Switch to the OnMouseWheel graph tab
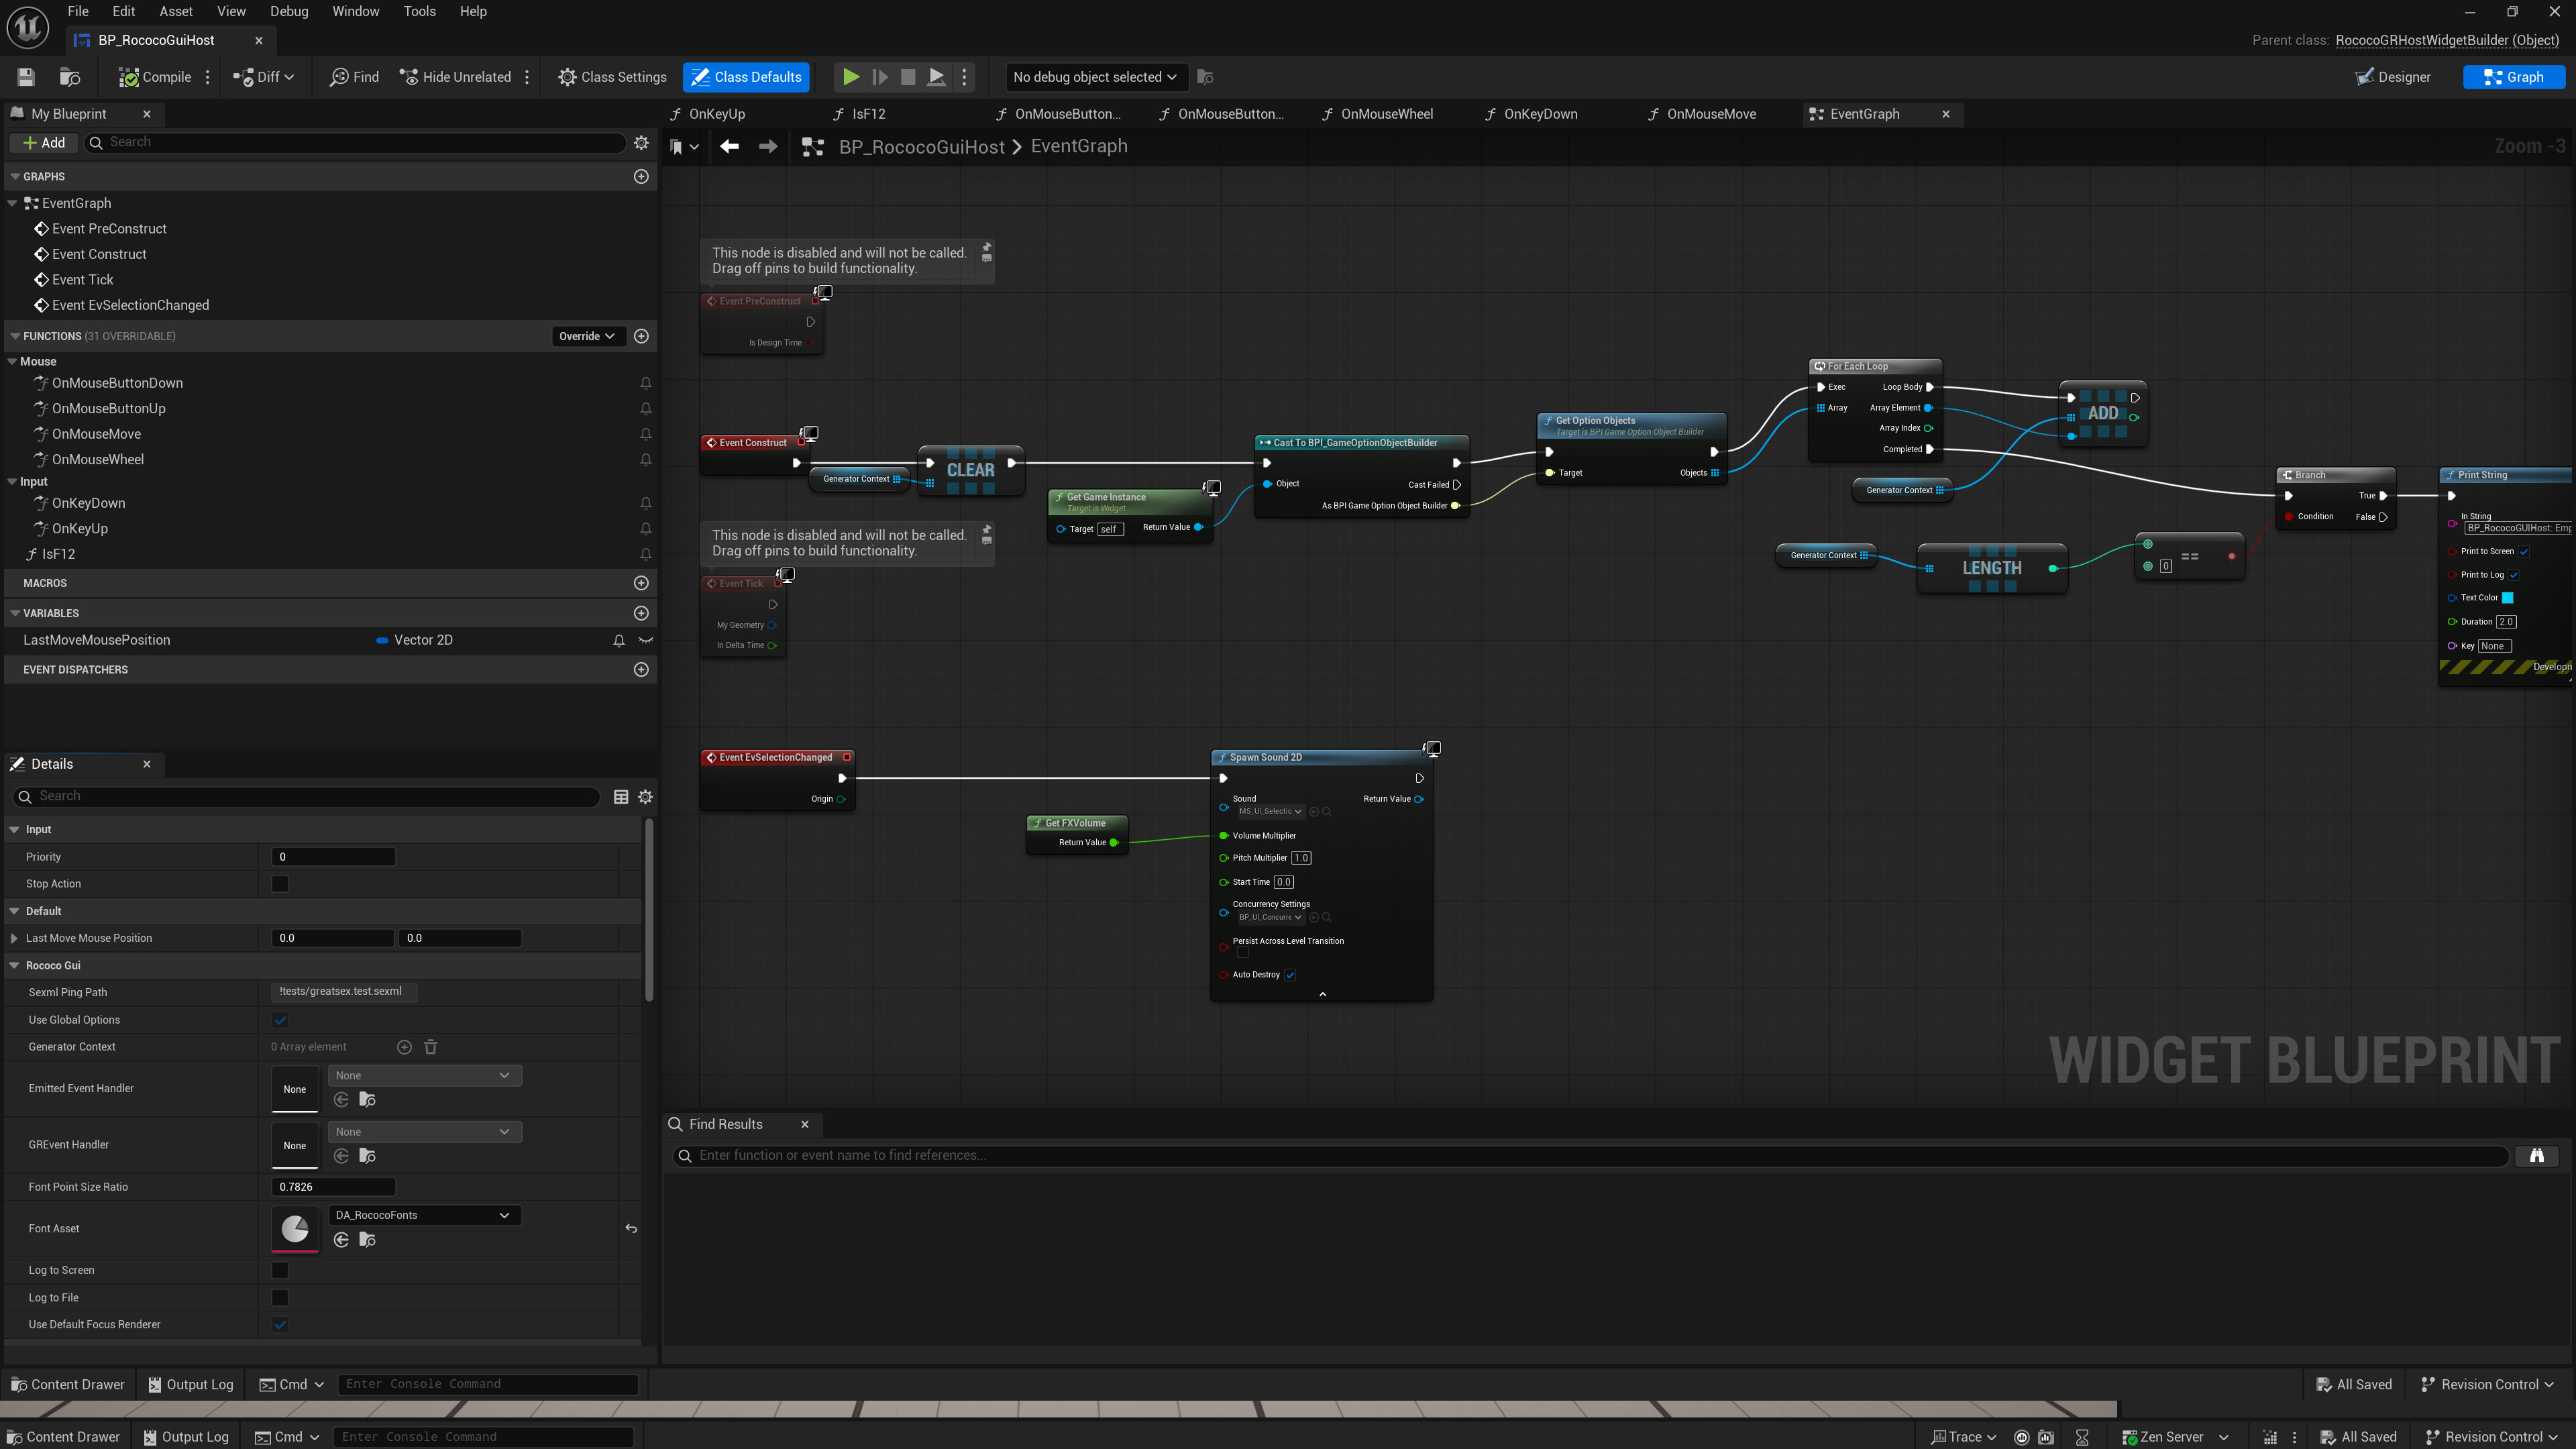 coord(1386,114)
